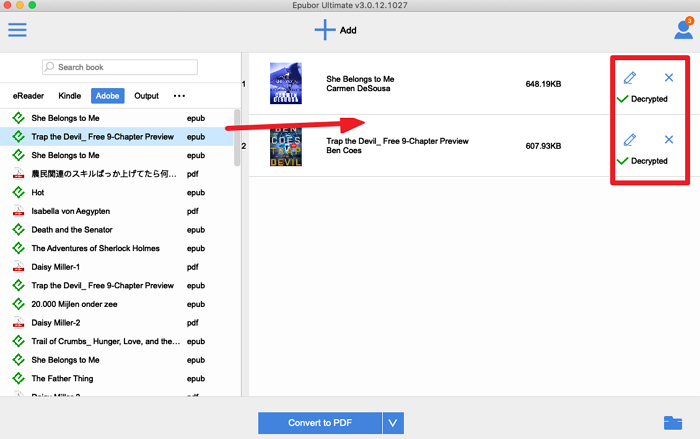This screenshot has width=700, height=439.
Task: Click the blue plus Add icon
Action: (325, 30)
